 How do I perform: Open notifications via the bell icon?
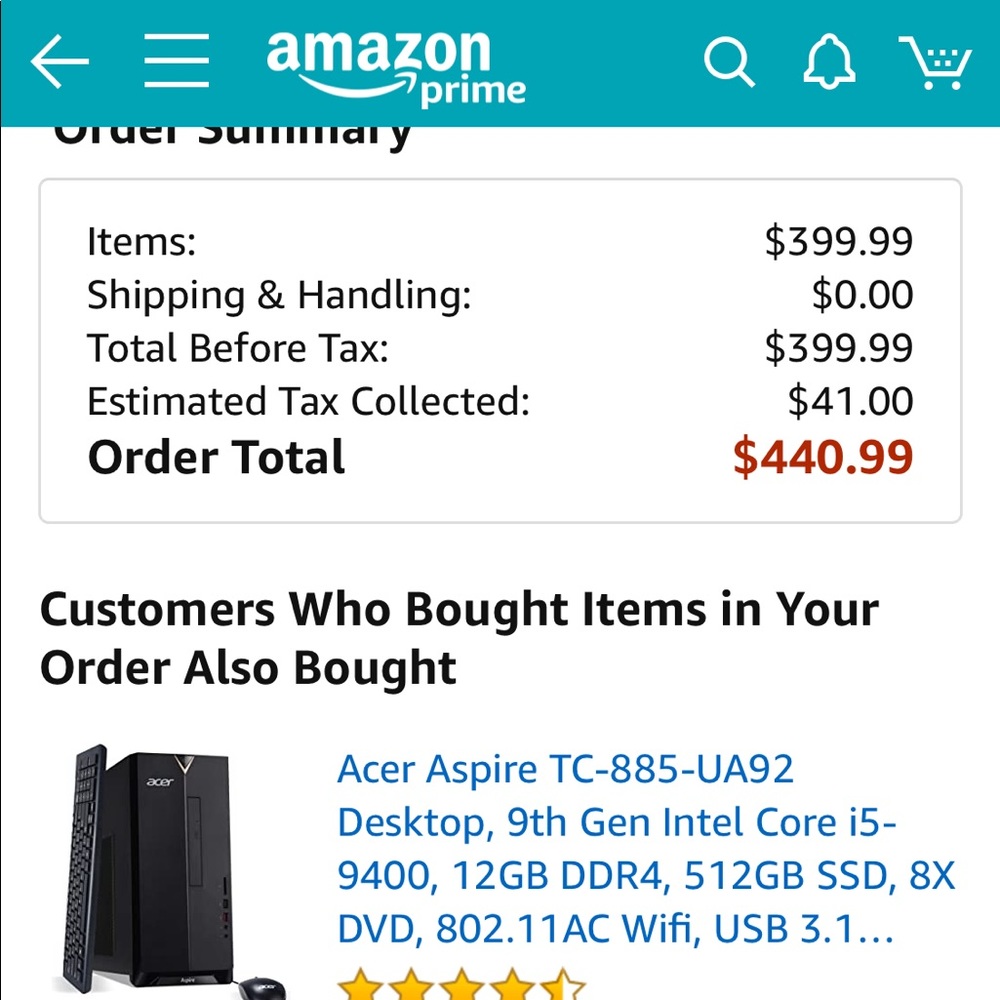(x=828, y=61)
